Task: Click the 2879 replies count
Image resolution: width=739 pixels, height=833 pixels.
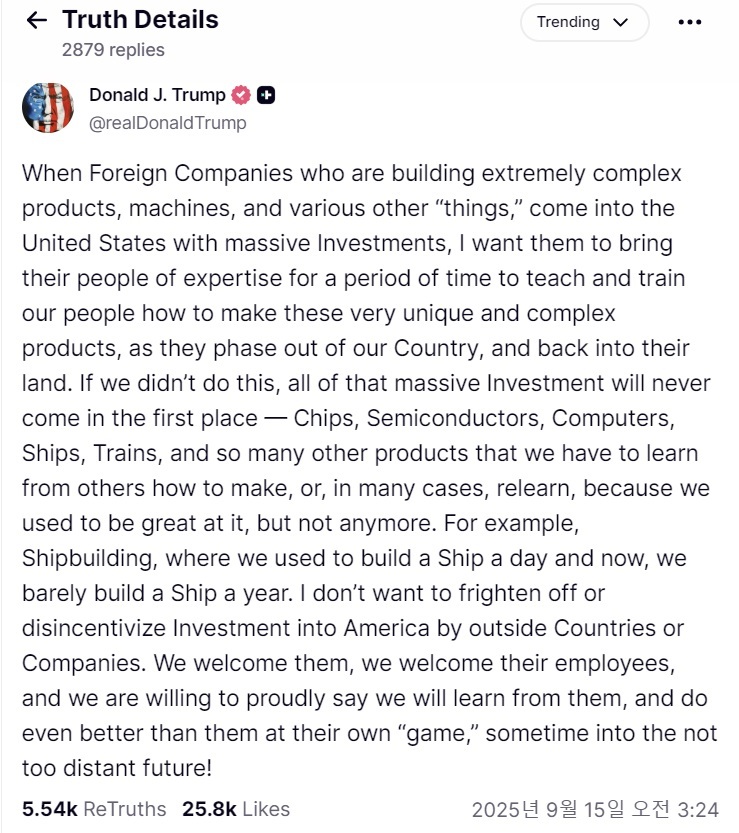Action: pyautogui.click(x=113, y=50)
